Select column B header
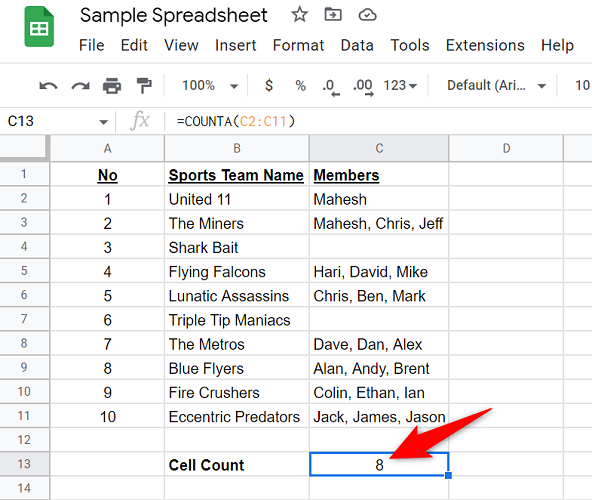This screenshot has width=592, height=500. 237,148
